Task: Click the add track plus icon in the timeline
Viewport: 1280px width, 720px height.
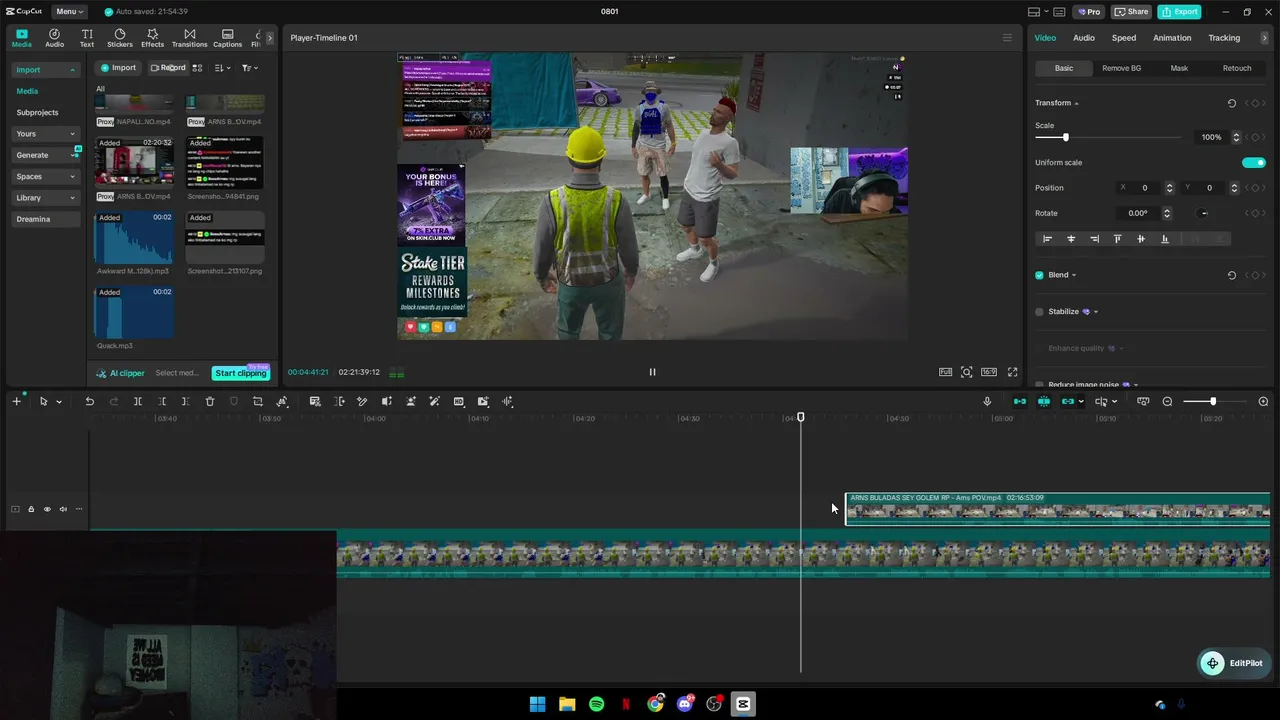Action: (16, 401)
